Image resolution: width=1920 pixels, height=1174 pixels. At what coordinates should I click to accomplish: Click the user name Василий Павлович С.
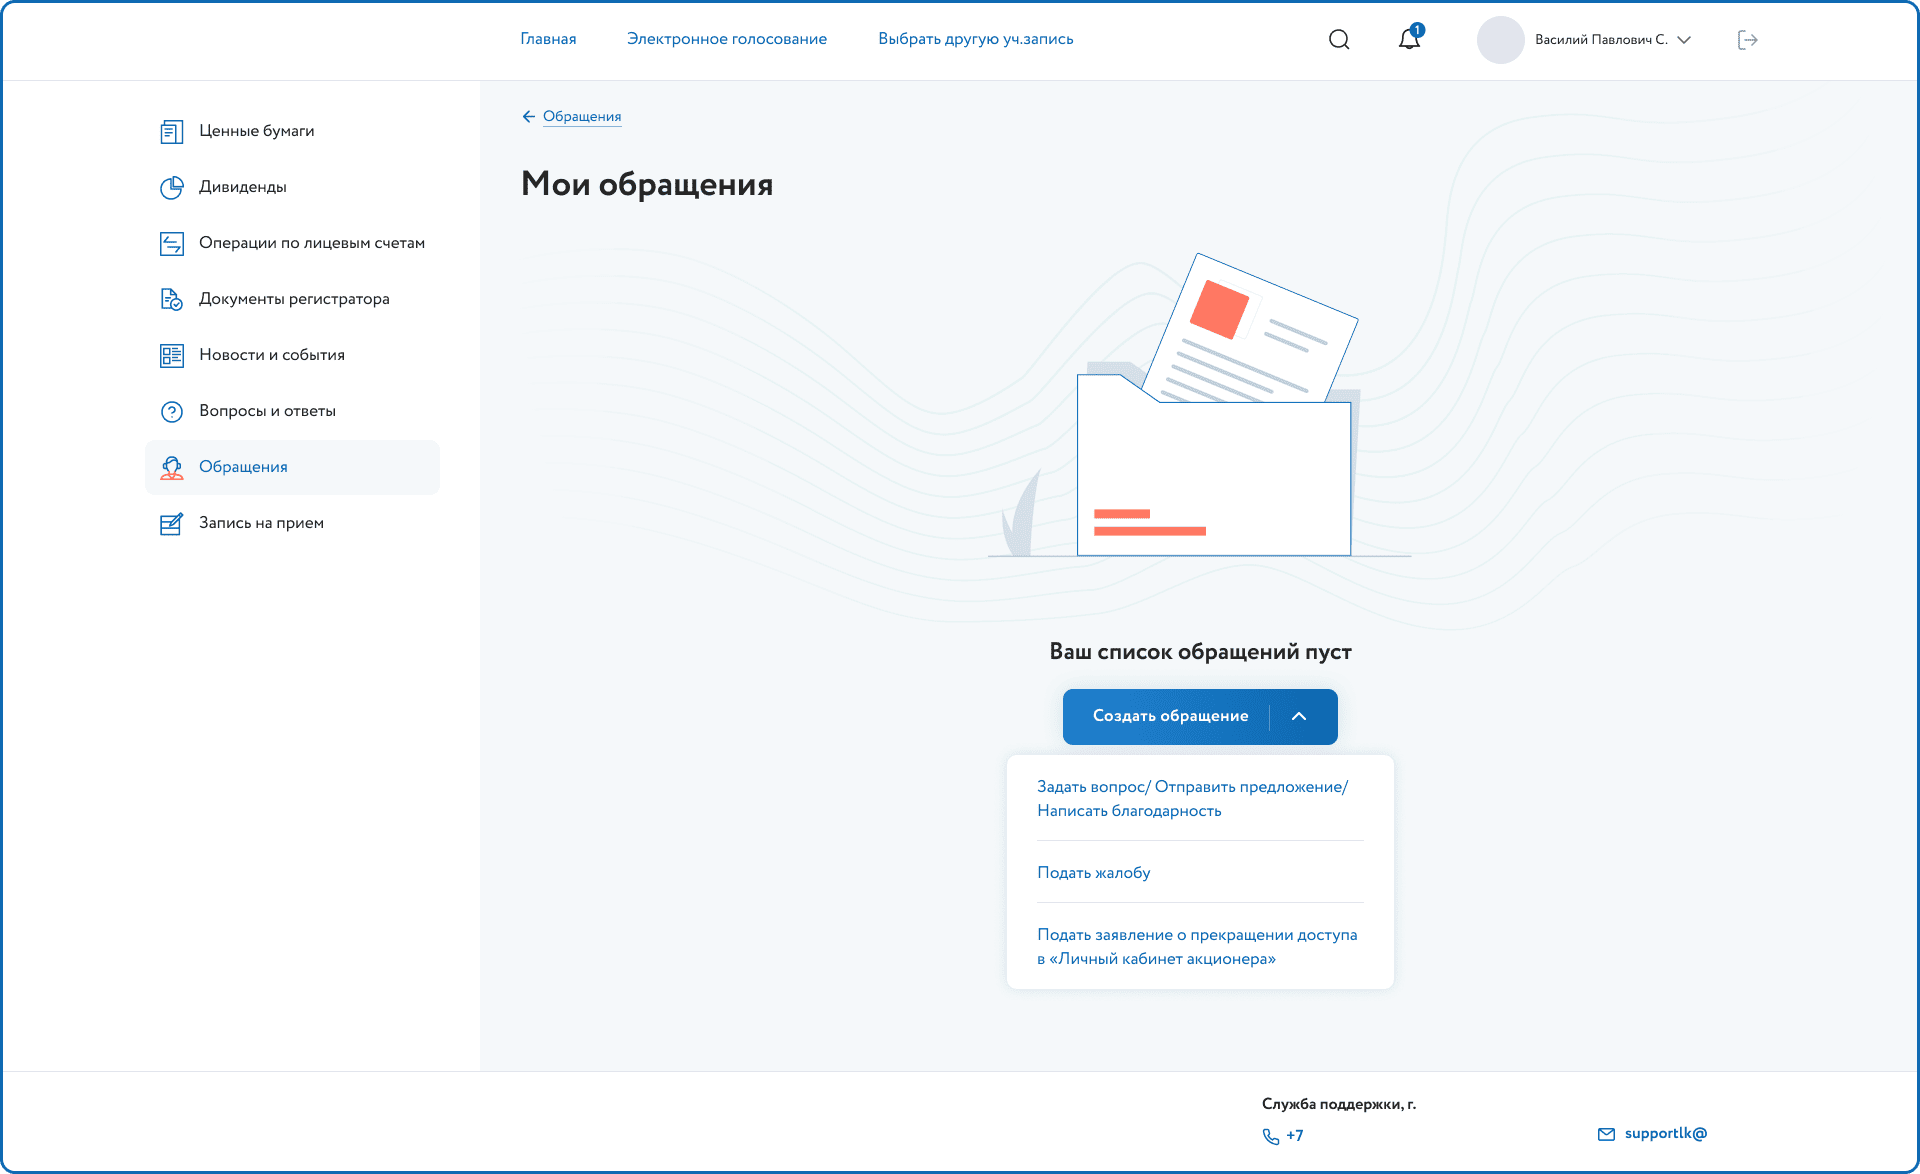1601,40
